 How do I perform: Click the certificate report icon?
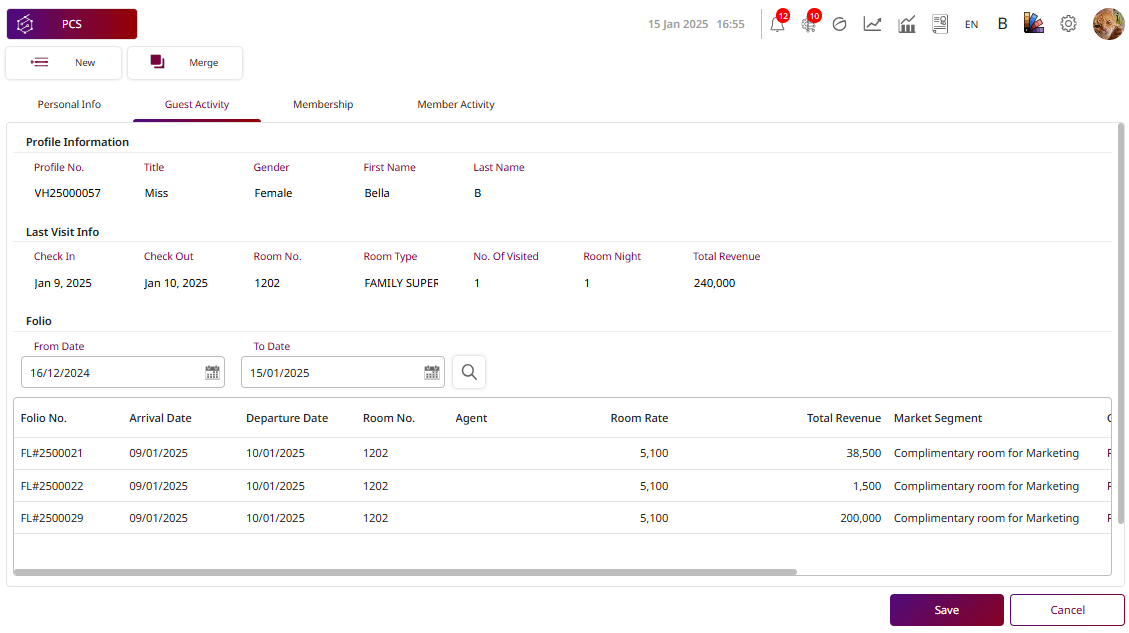(x=940, y=24)
